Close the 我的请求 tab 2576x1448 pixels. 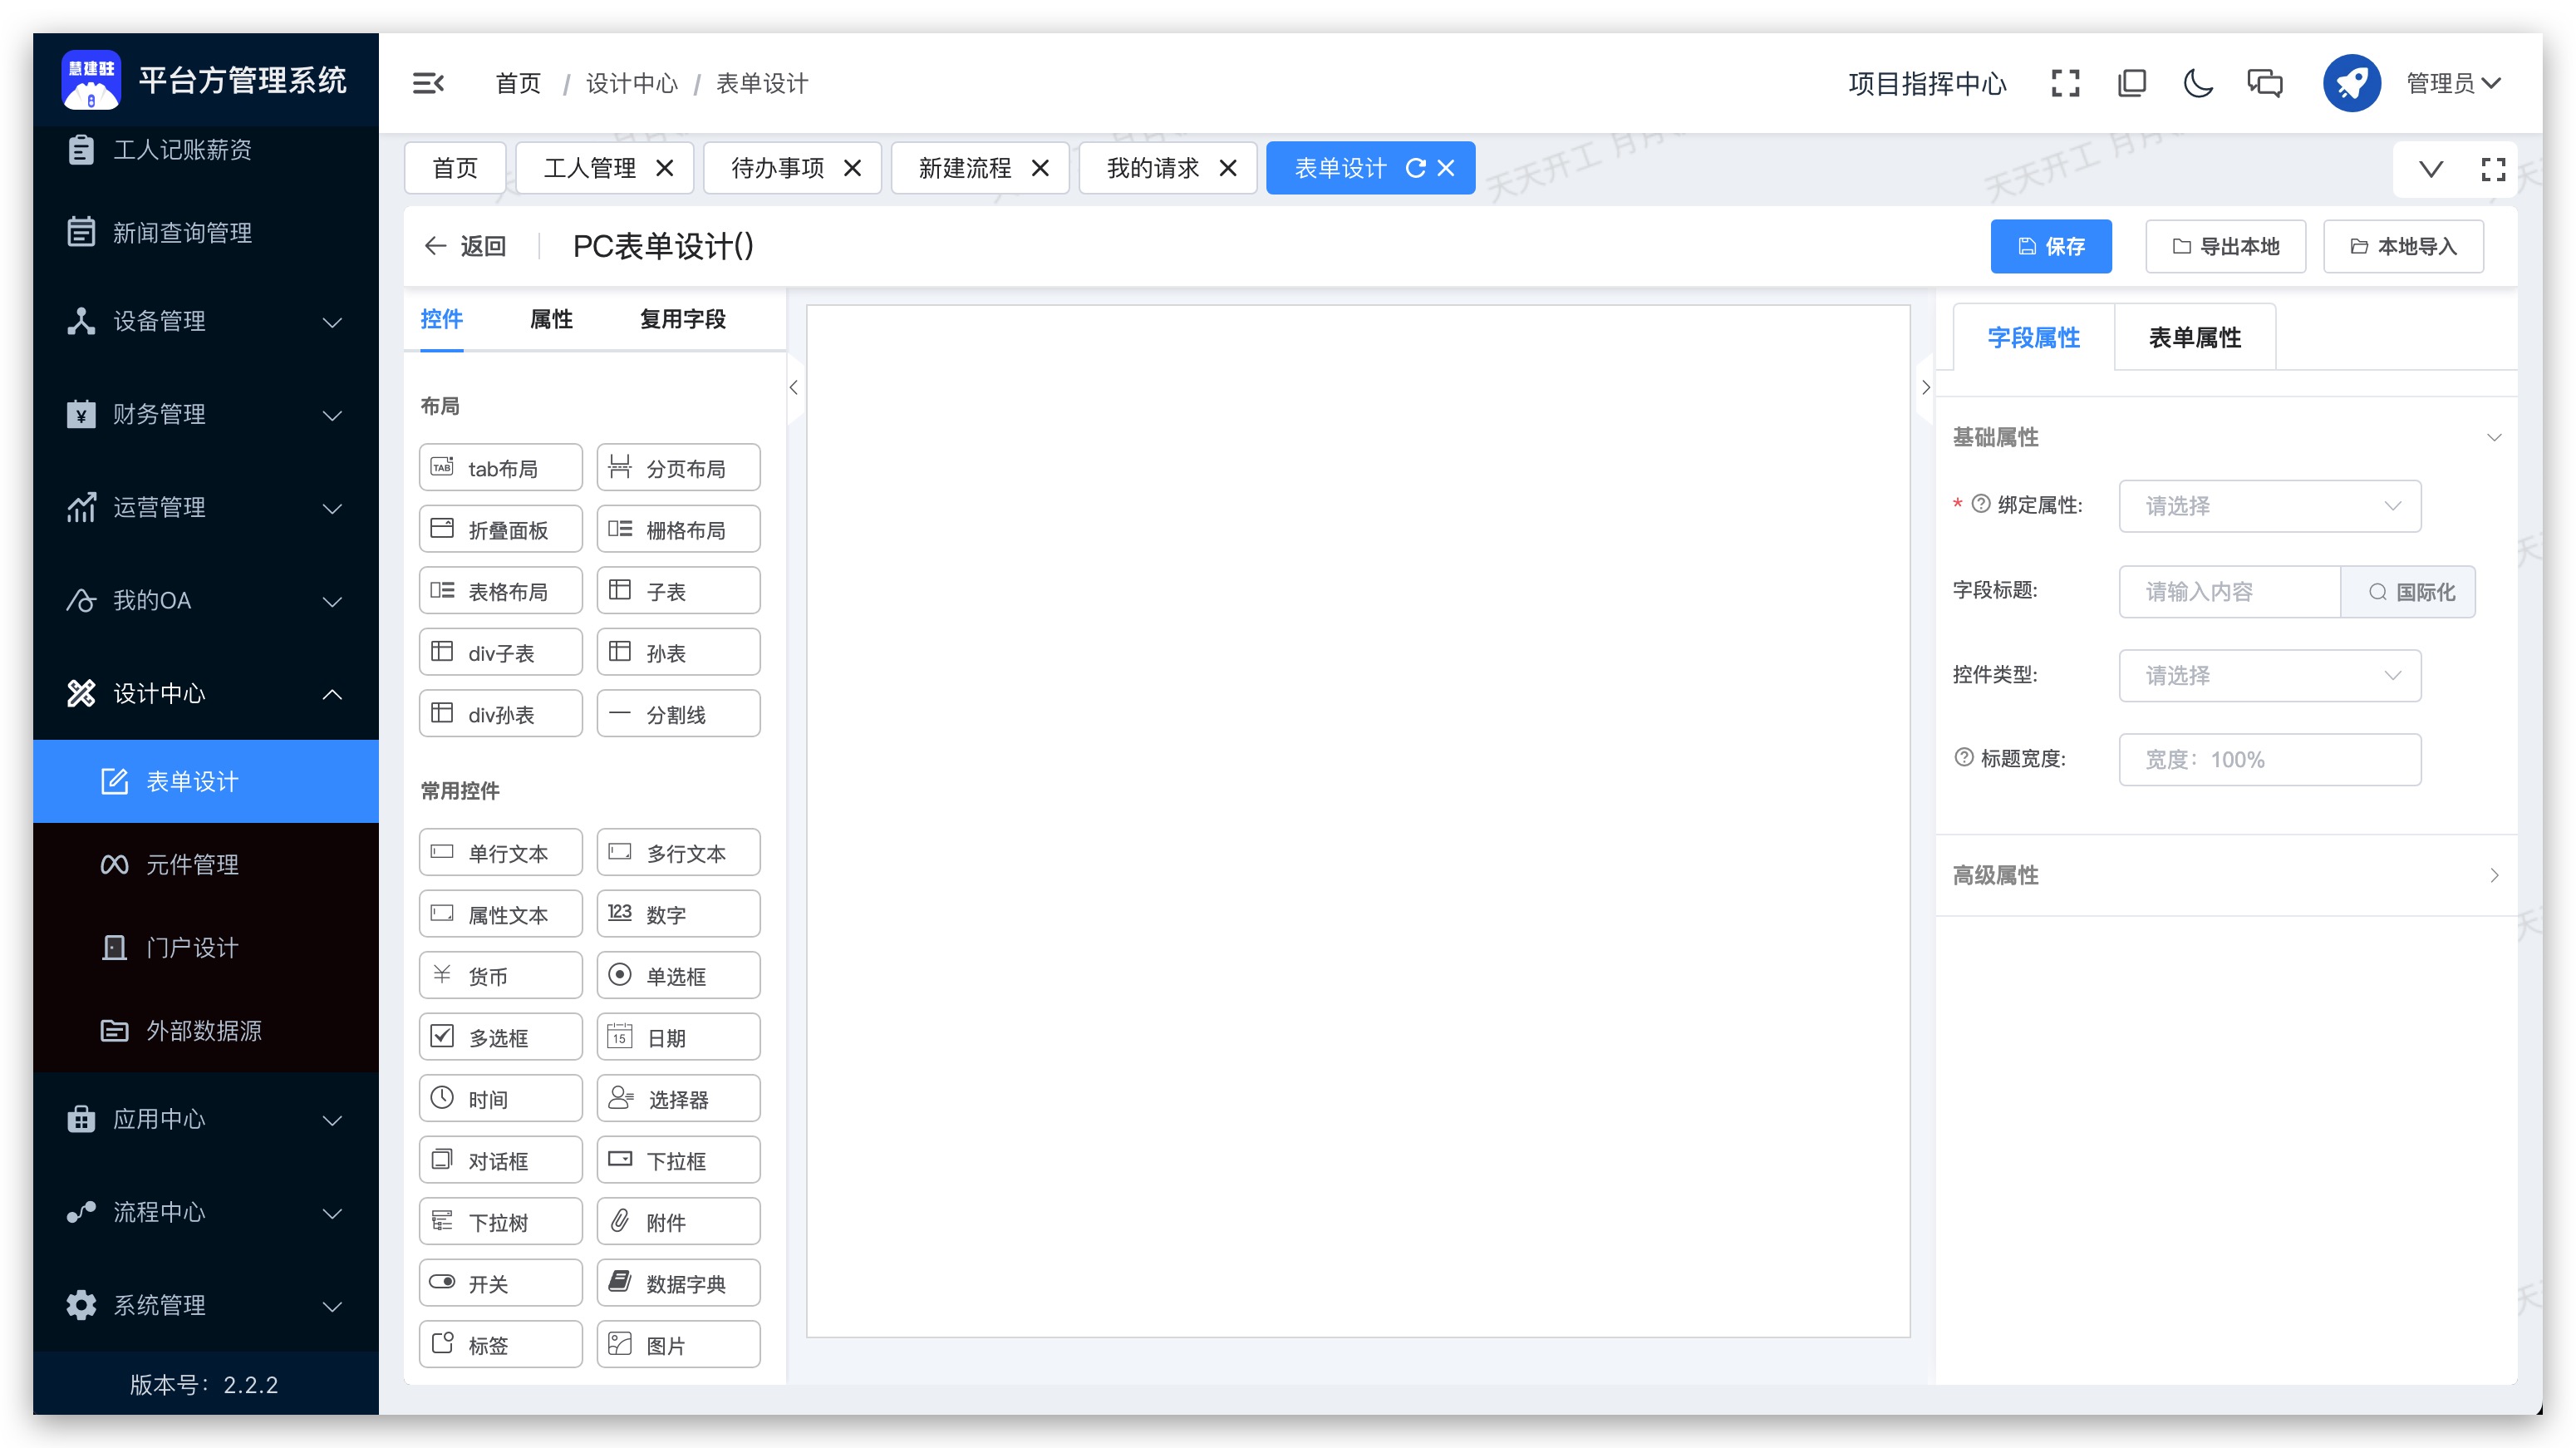(x=1228, y=168)
